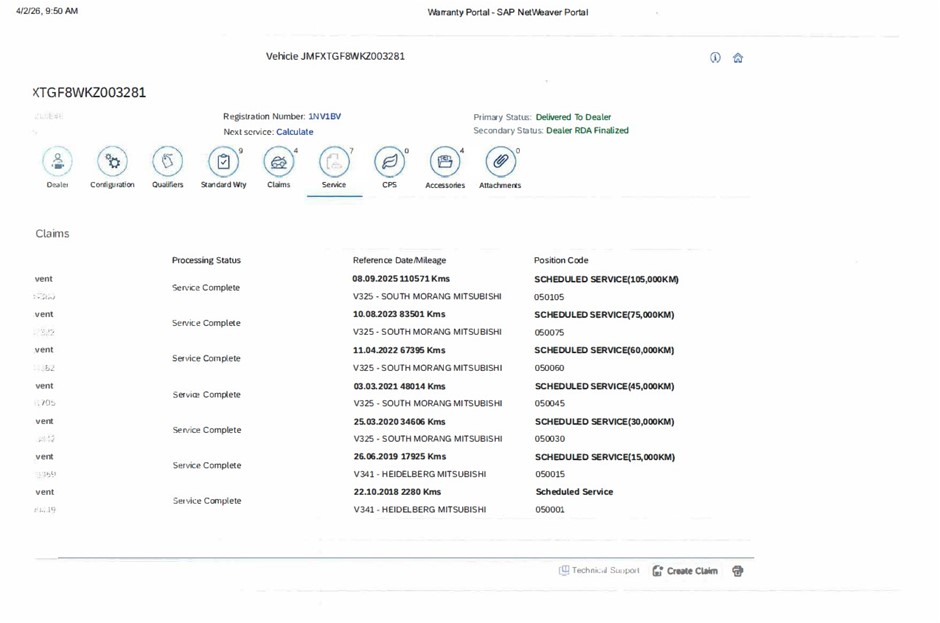Click the print icon in footer toolbar
Viewport: 940px width, 623px height.
(x=738, y=571)
